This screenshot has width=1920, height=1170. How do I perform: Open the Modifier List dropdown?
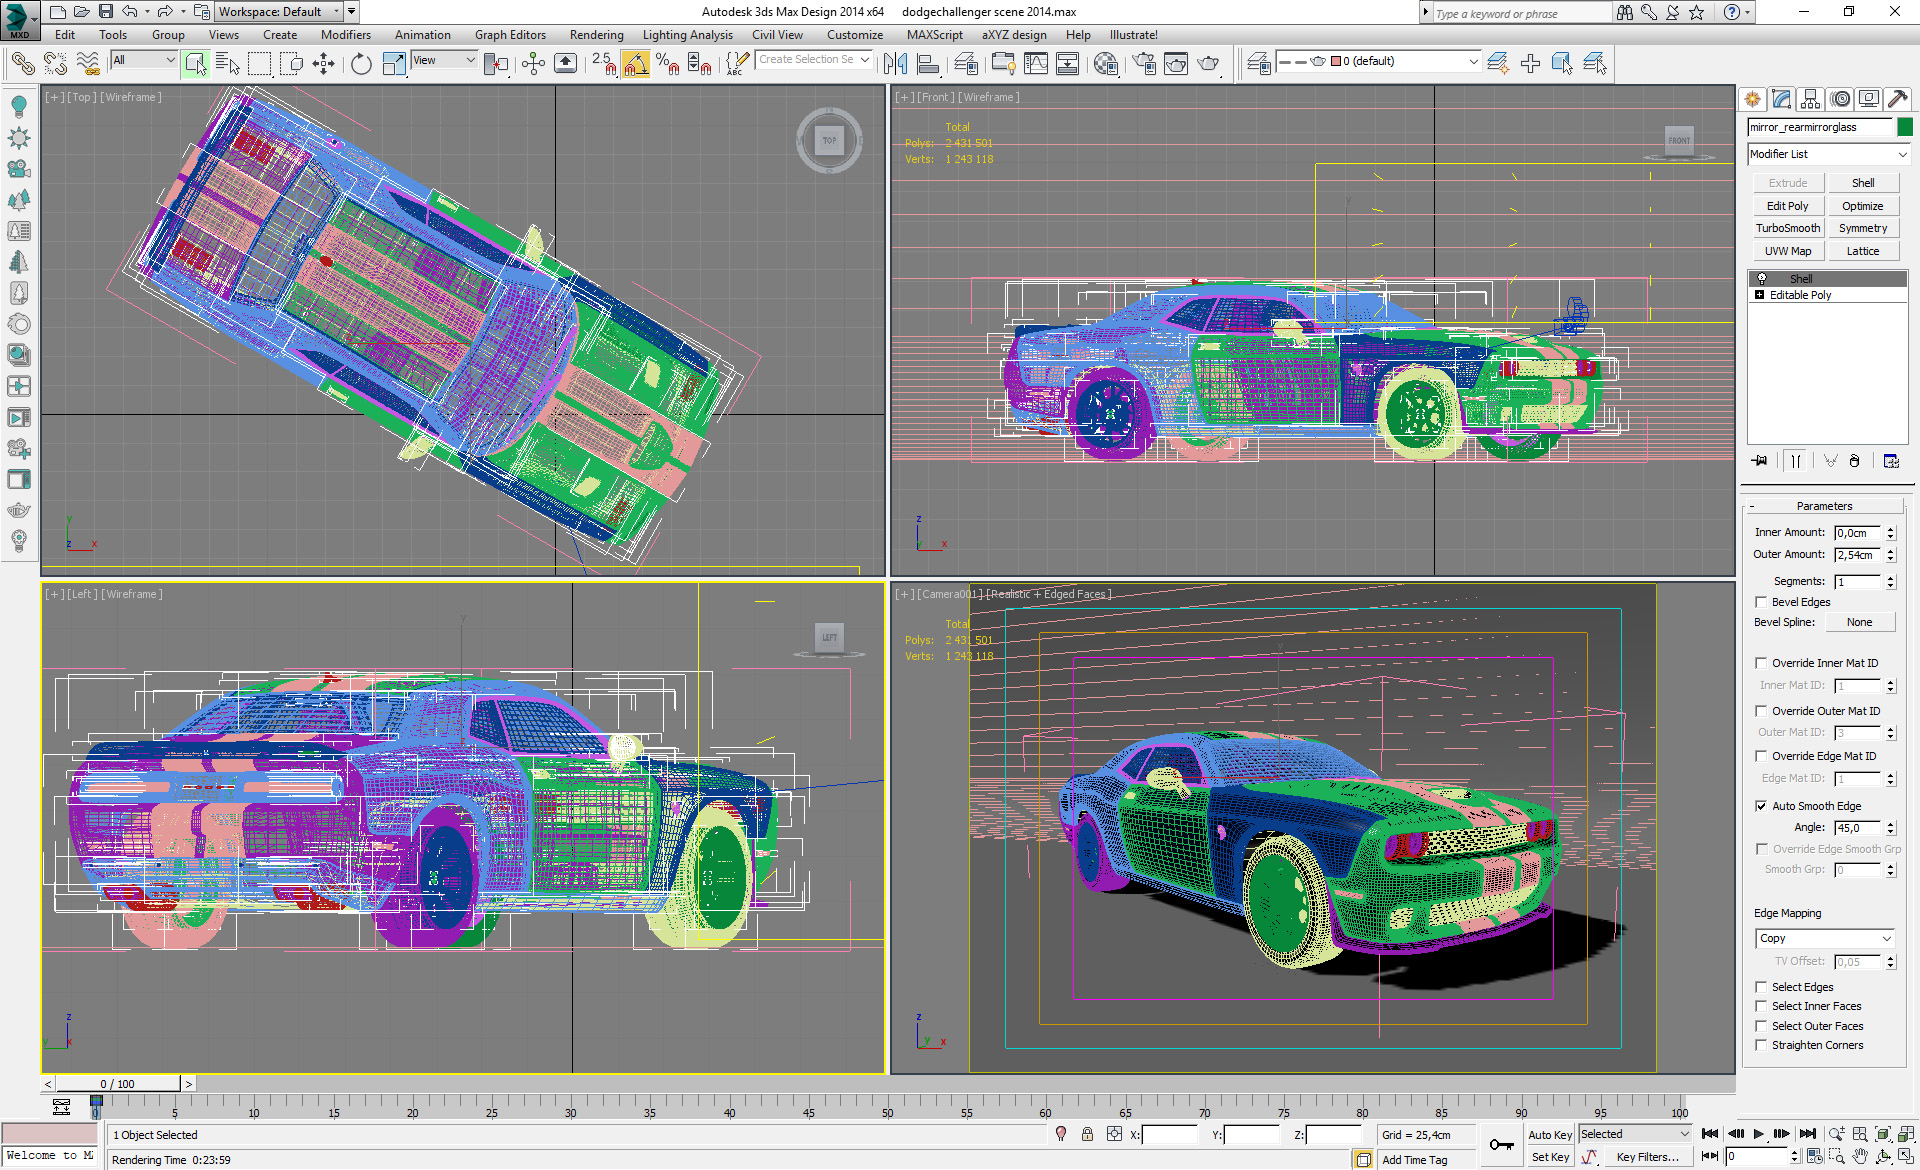pyautogui.click(x=1829, y=154)
